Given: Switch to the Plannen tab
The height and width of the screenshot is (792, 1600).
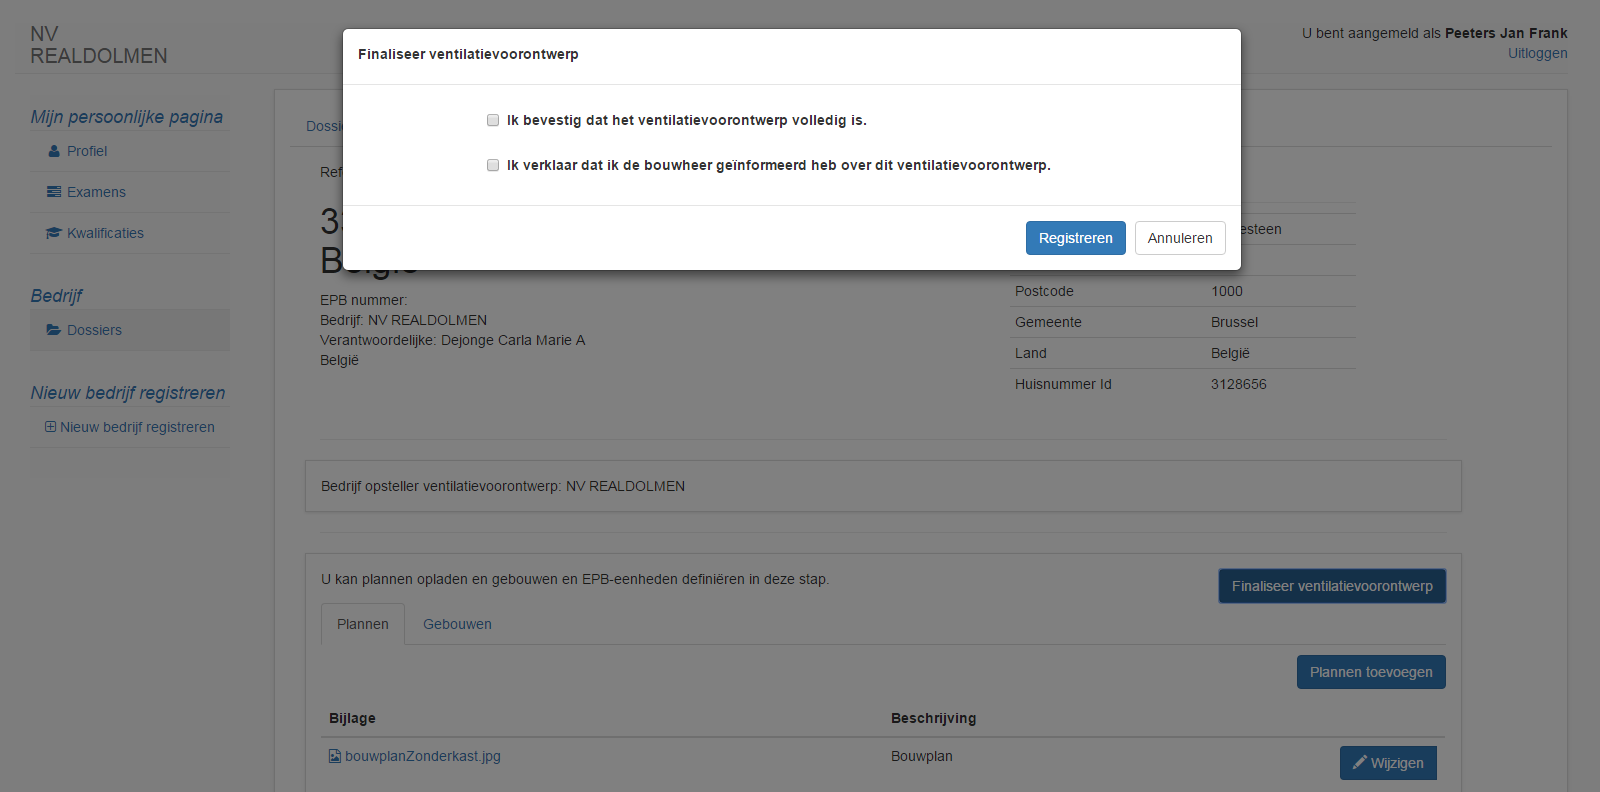Looking at the screenshot, I should coord(363,624).
